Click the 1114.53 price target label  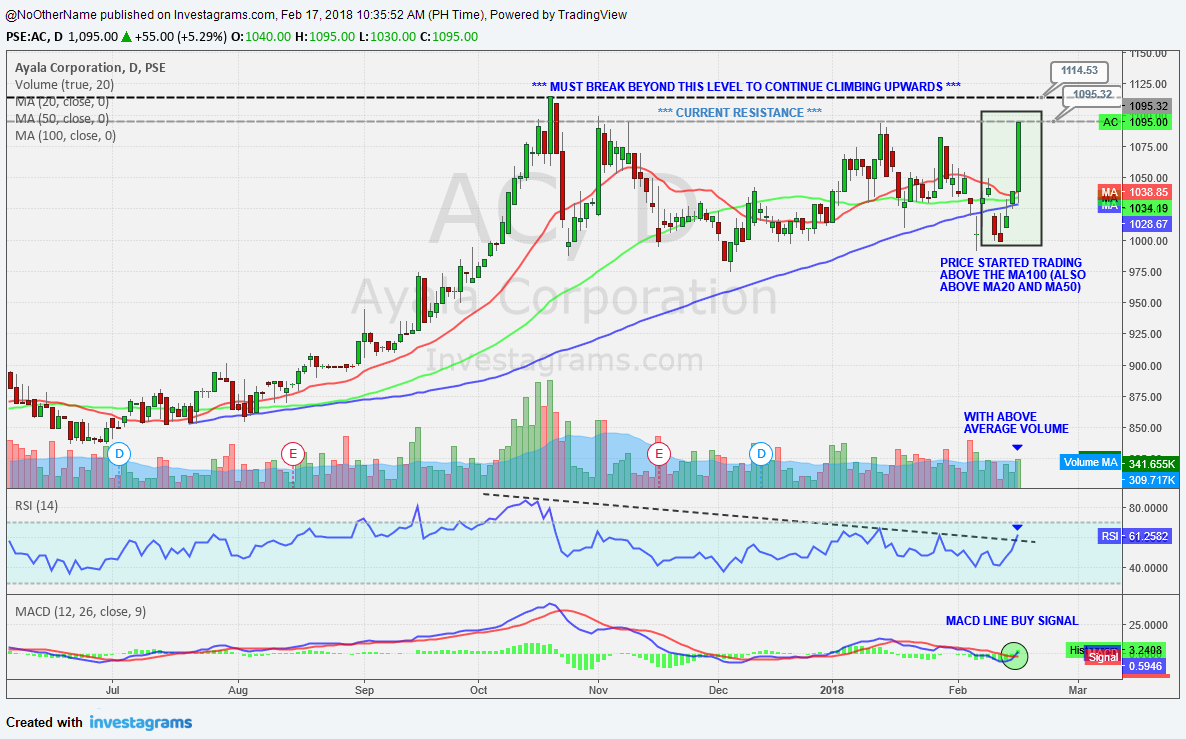click(x=1078, y=71)
